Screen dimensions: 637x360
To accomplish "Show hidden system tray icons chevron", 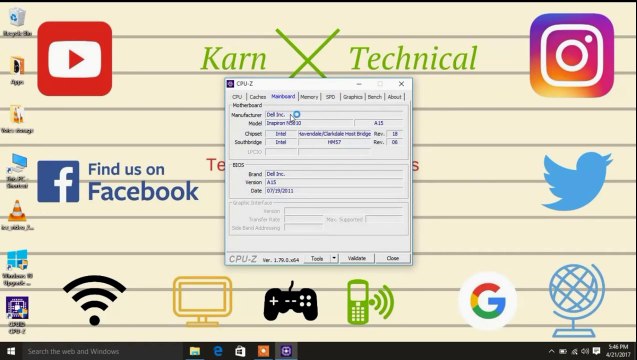I will (551, 351).
